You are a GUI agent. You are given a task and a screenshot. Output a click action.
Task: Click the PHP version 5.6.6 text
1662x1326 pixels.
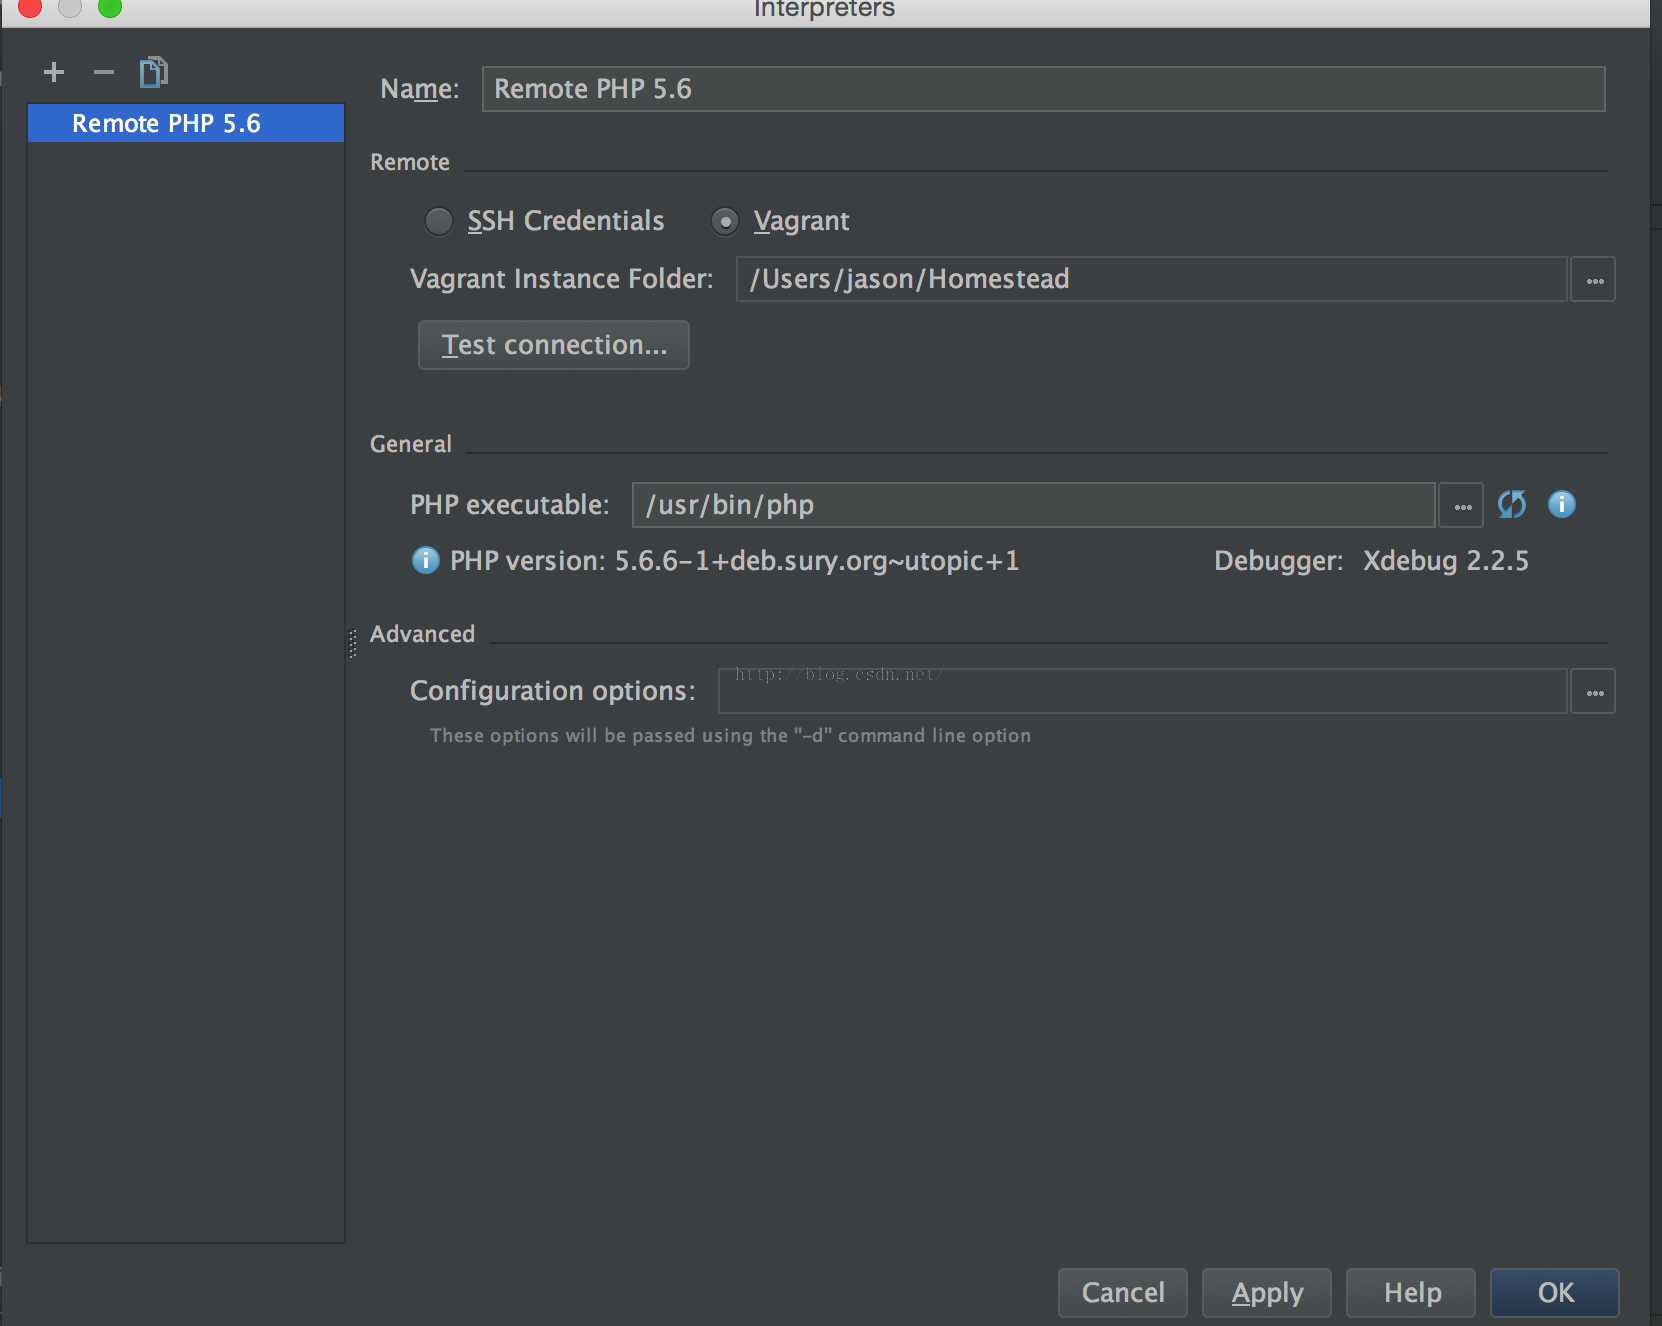pos(735,561)
